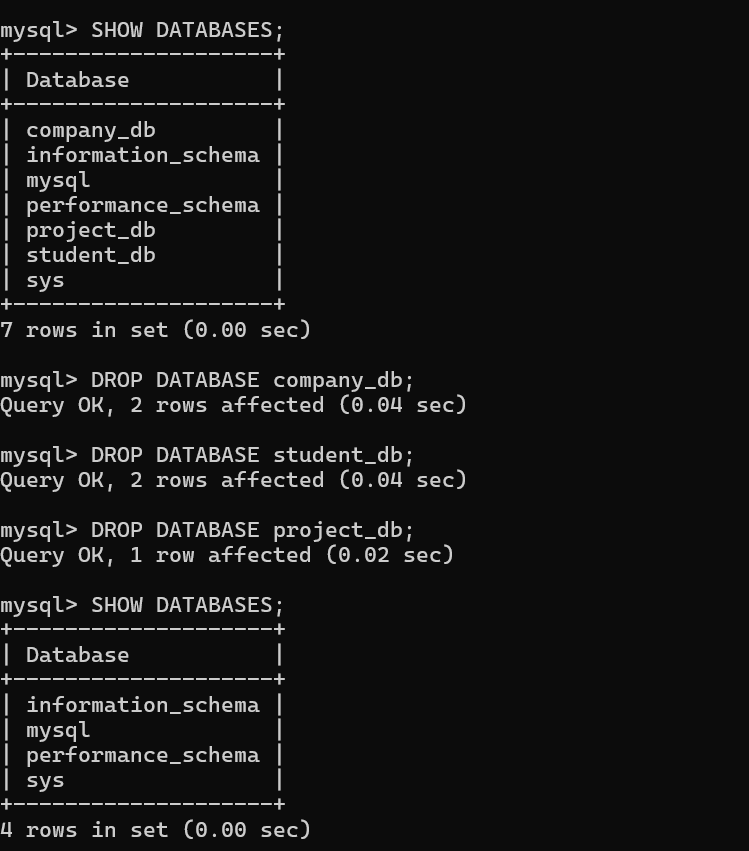
Task: Click the Database header in the four-row table
Action: (77, 655)
